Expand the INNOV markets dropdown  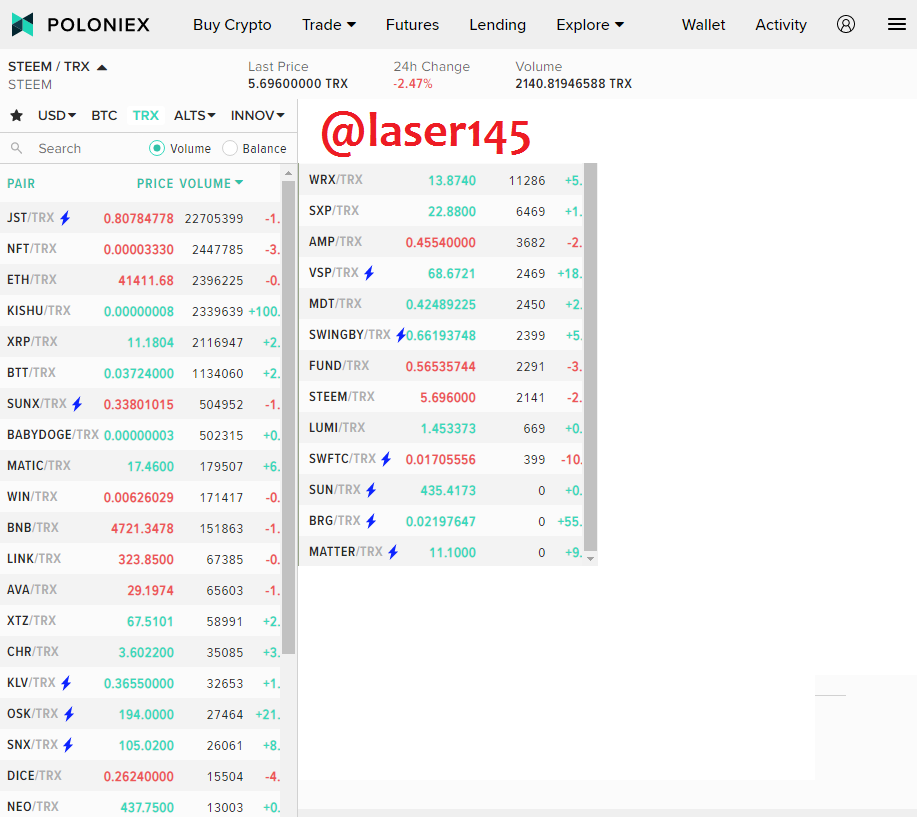257,115
